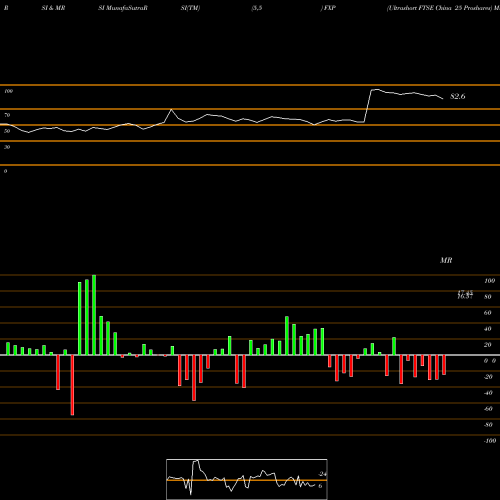Click the 20 label on MR right axis
Image resolution: width=500 pixels, height=500 pixels.
pyautogui.click(x=488, y=345)
